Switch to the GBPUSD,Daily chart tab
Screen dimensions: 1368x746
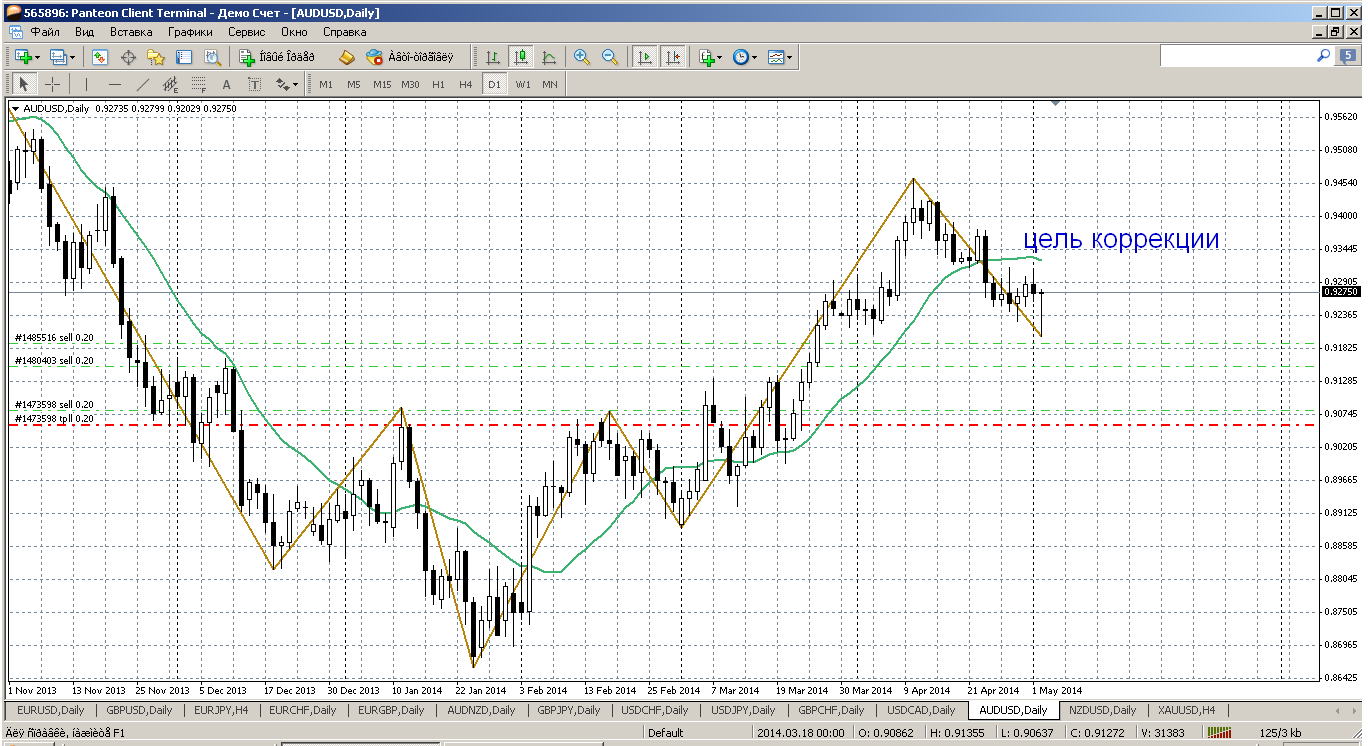[x=139, y=710]
